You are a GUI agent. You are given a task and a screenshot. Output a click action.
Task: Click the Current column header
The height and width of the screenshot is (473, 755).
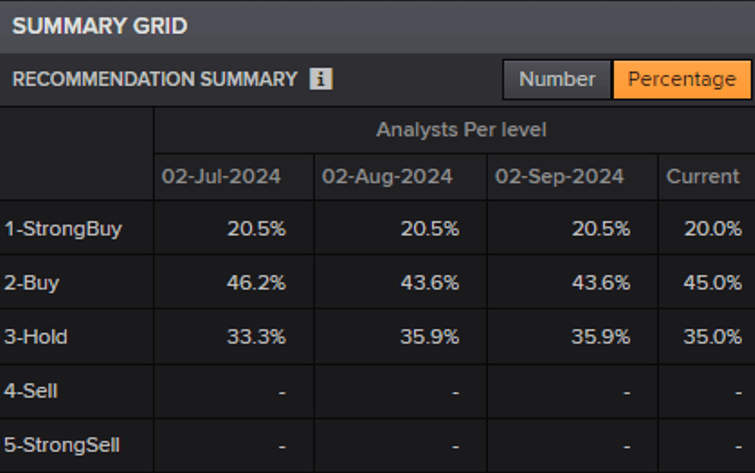703,176
